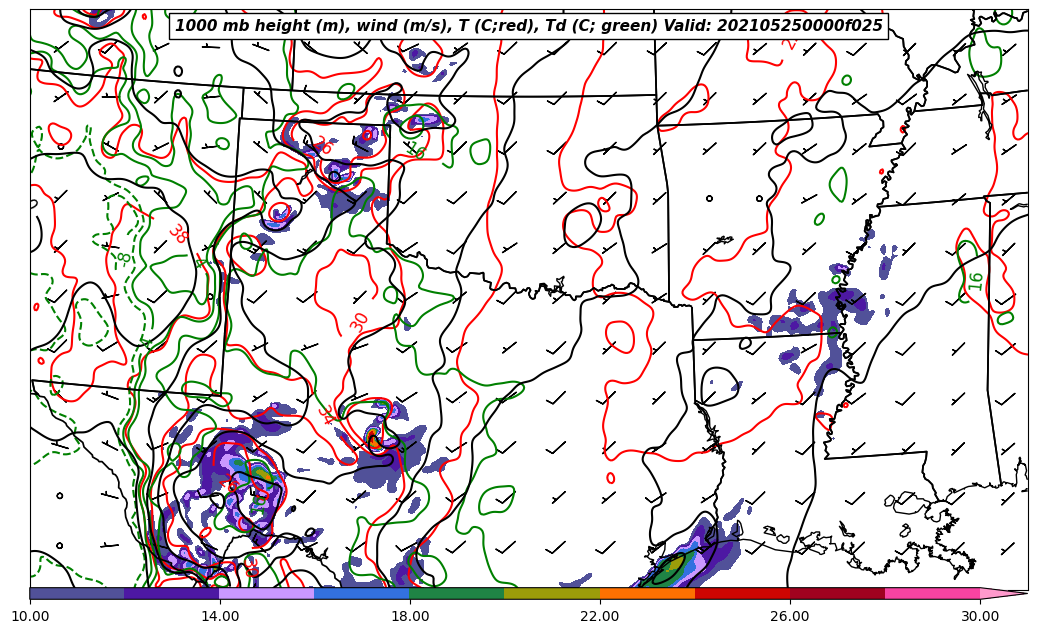Click the blue 16–18 colorbar segment
The image size is (1037, 633).
point(362,593)
